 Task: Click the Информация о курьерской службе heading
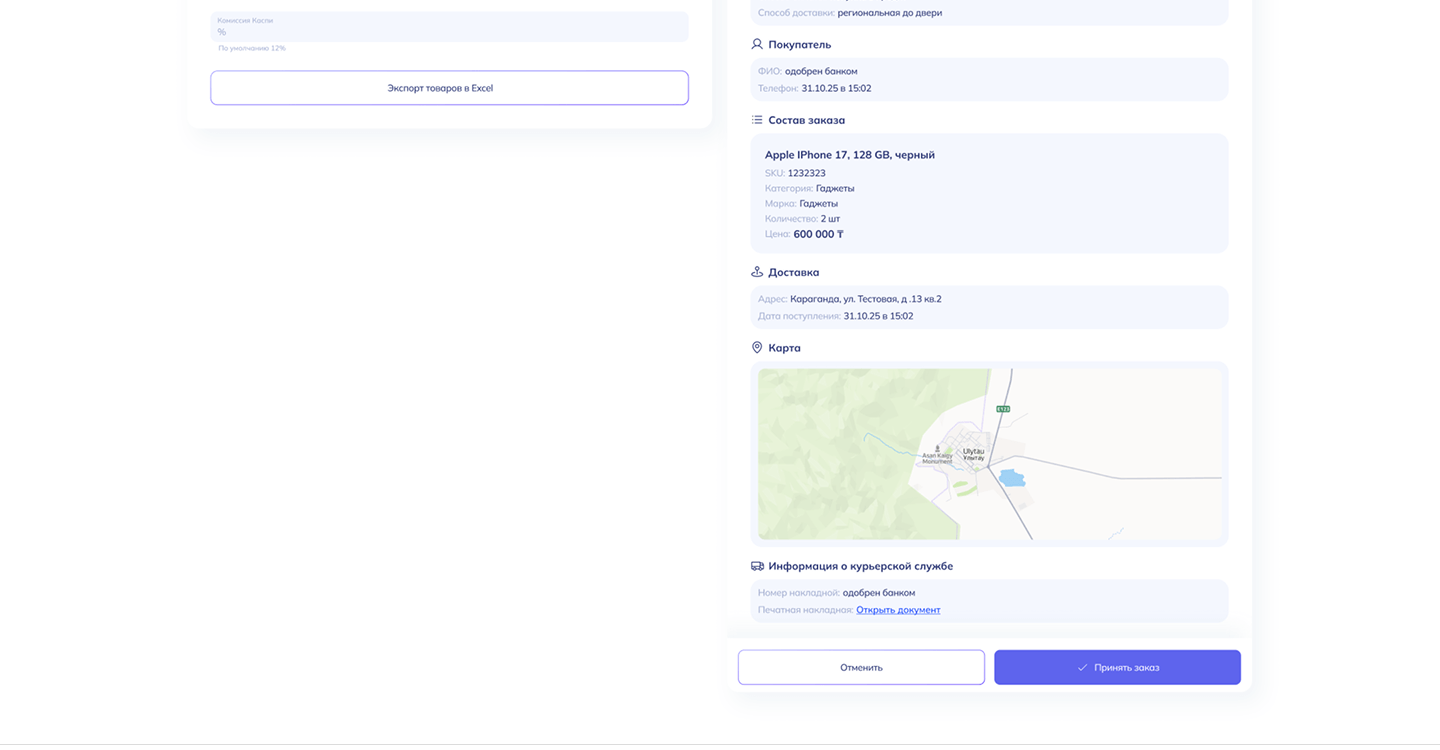tap(860, 566)
